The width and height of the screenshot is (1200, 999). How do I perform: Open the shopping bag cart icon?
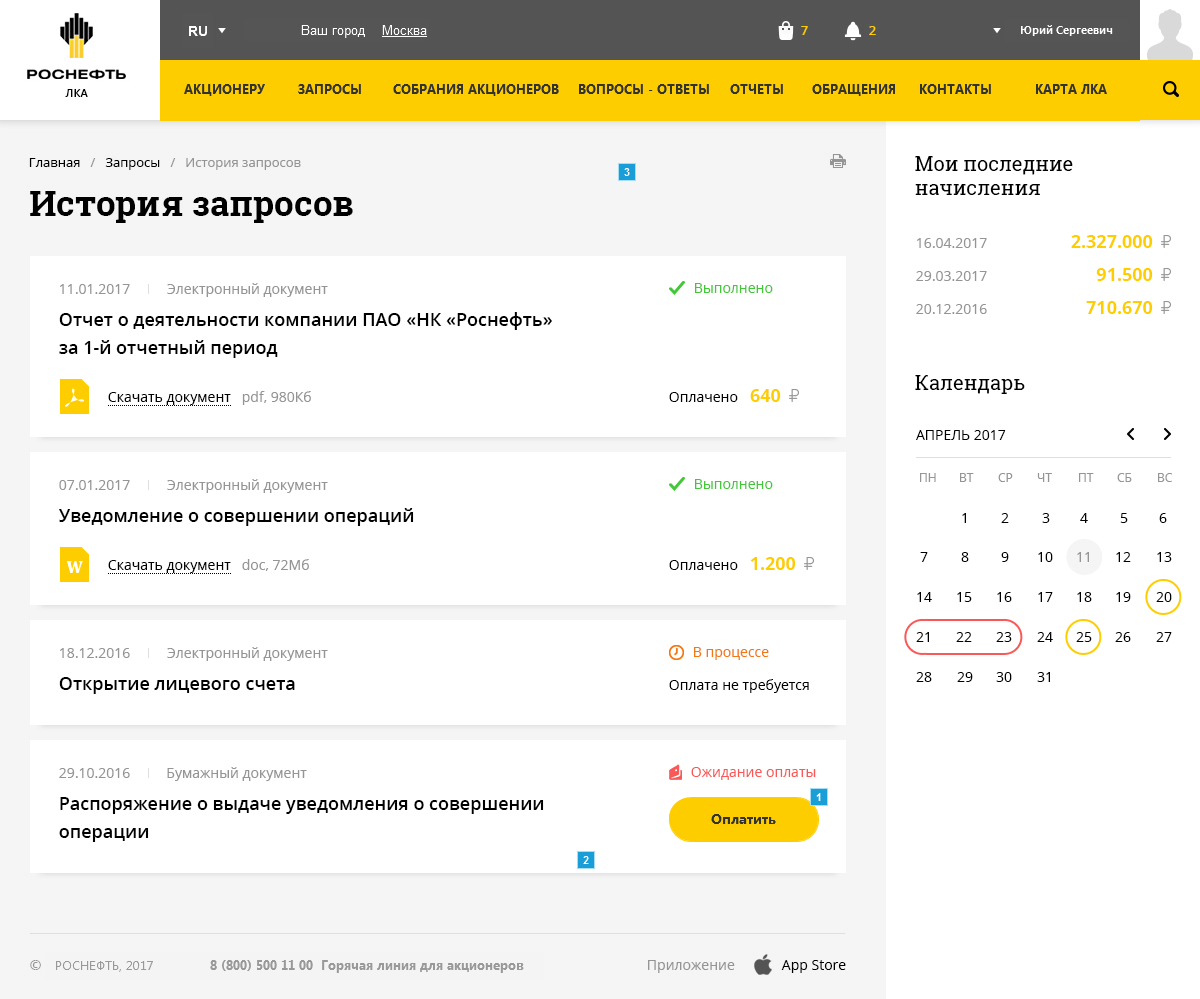[x=786, y=31]
